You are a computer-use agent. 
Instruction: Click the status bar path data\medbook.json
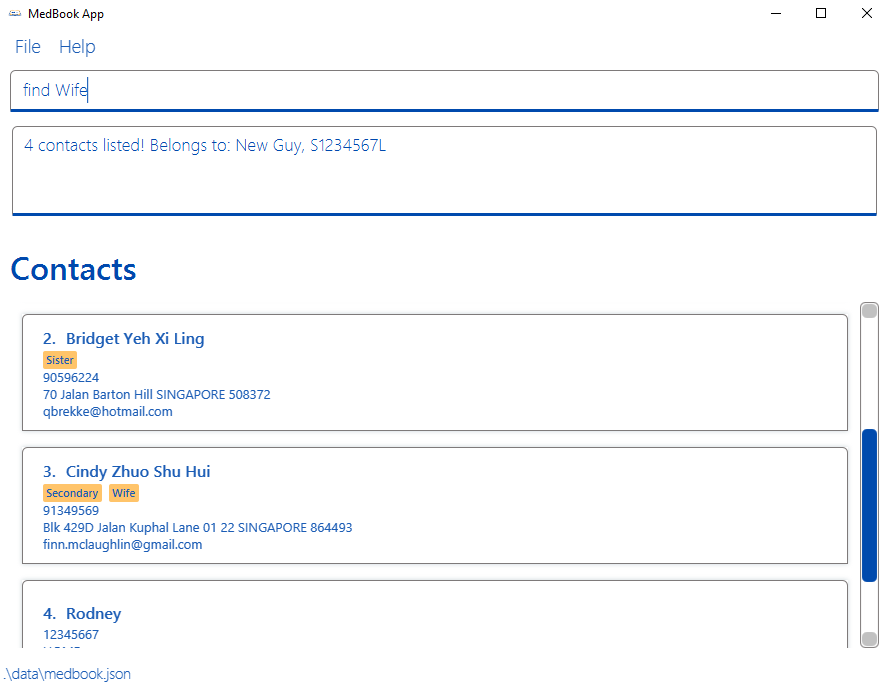click(x=67, y=674)
